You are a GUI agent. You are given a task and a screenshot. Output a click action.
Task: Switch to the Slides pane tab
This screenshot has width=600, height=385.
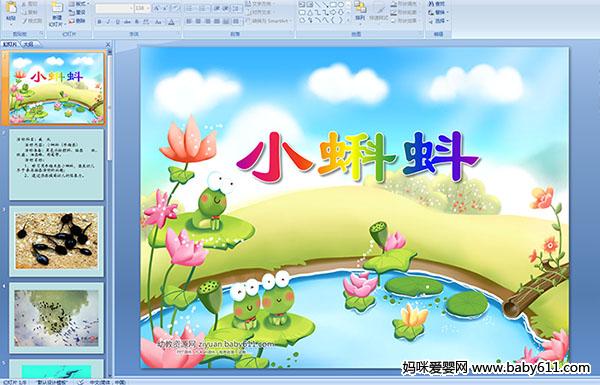click(10, 44)
